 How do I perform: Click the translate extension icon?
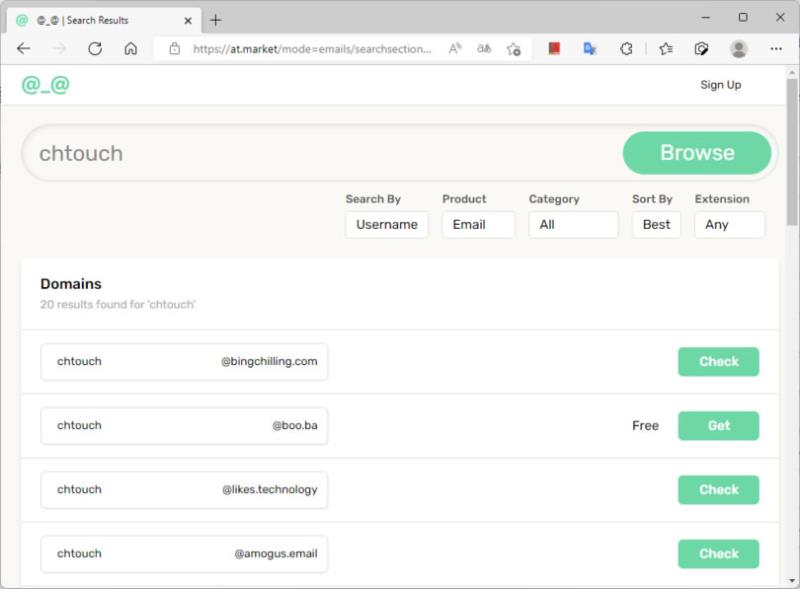pyautogui.click(x=590, y=49)
